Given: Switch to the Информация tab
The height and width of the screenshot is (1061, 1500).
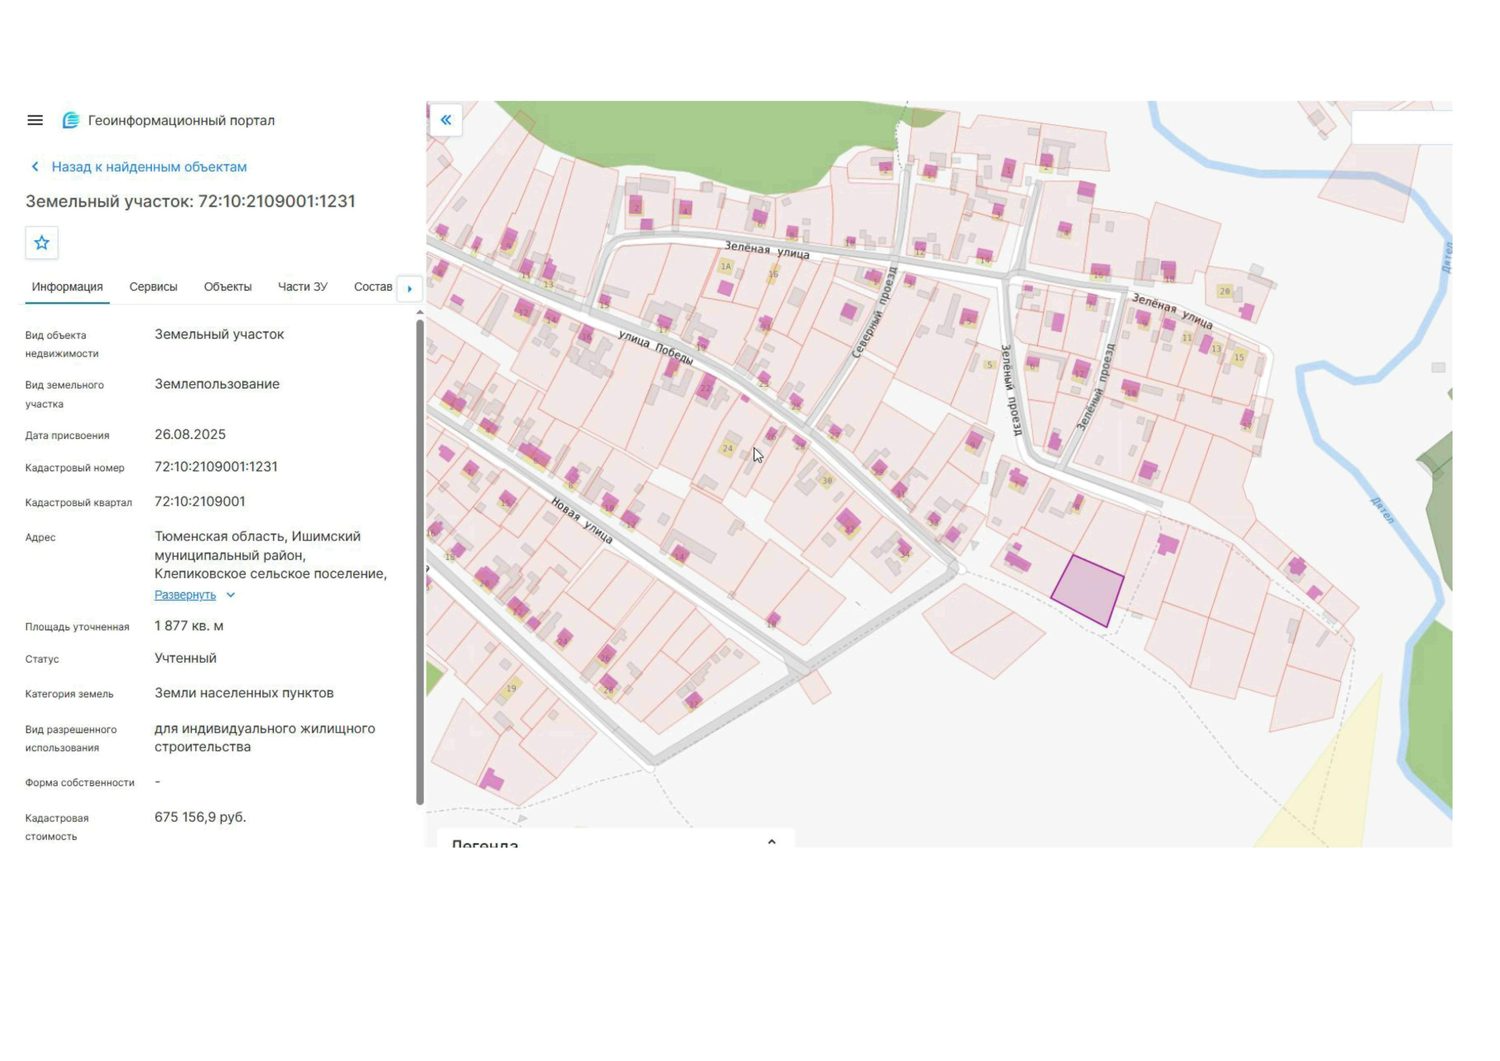Looking at the screenshot, I should (67, 287).
